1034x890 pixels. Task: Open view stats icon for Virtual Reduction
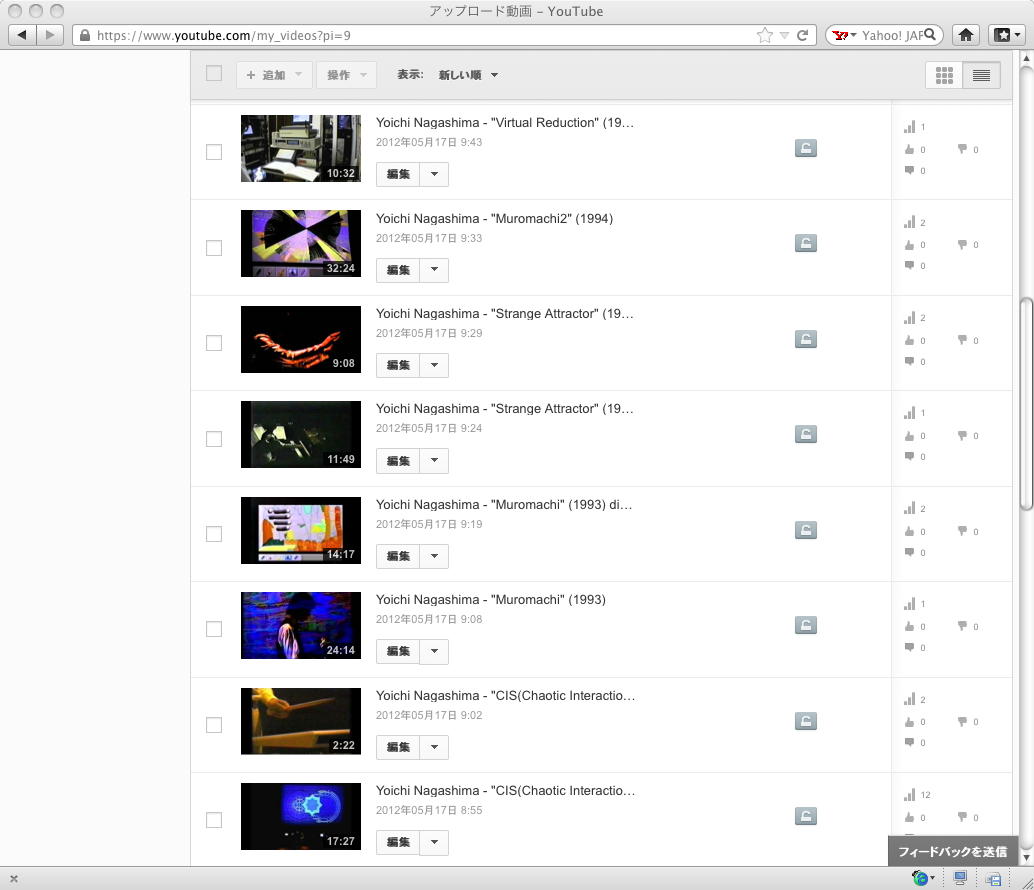(x=909, y=127)
